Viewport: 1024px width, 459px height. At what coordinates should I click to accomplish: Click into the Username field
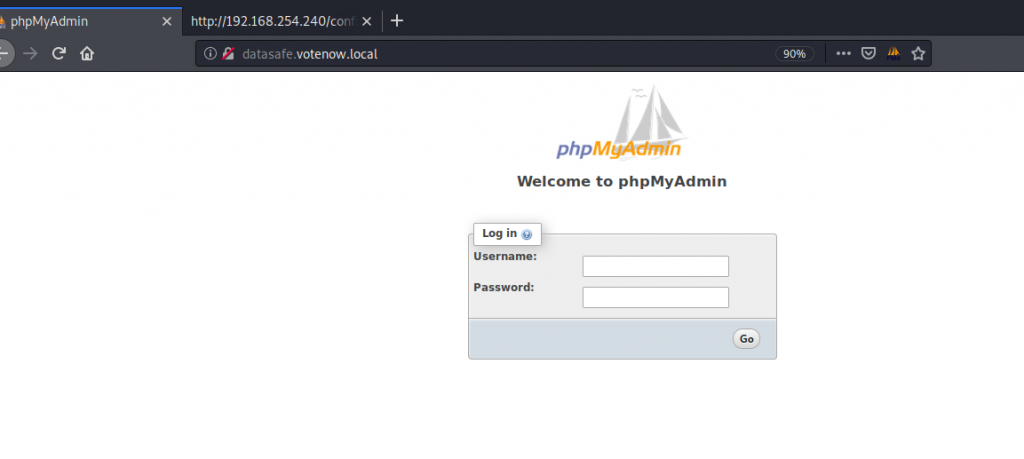(x=655, y=266)
